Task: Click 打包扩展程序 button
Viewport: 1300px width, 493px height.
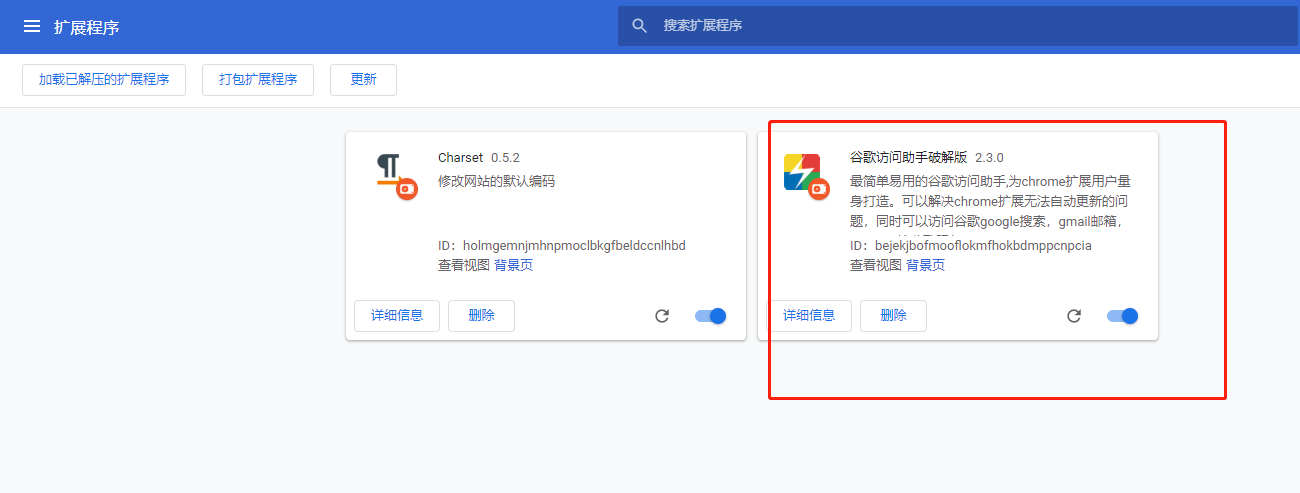Action: (258, 80)
